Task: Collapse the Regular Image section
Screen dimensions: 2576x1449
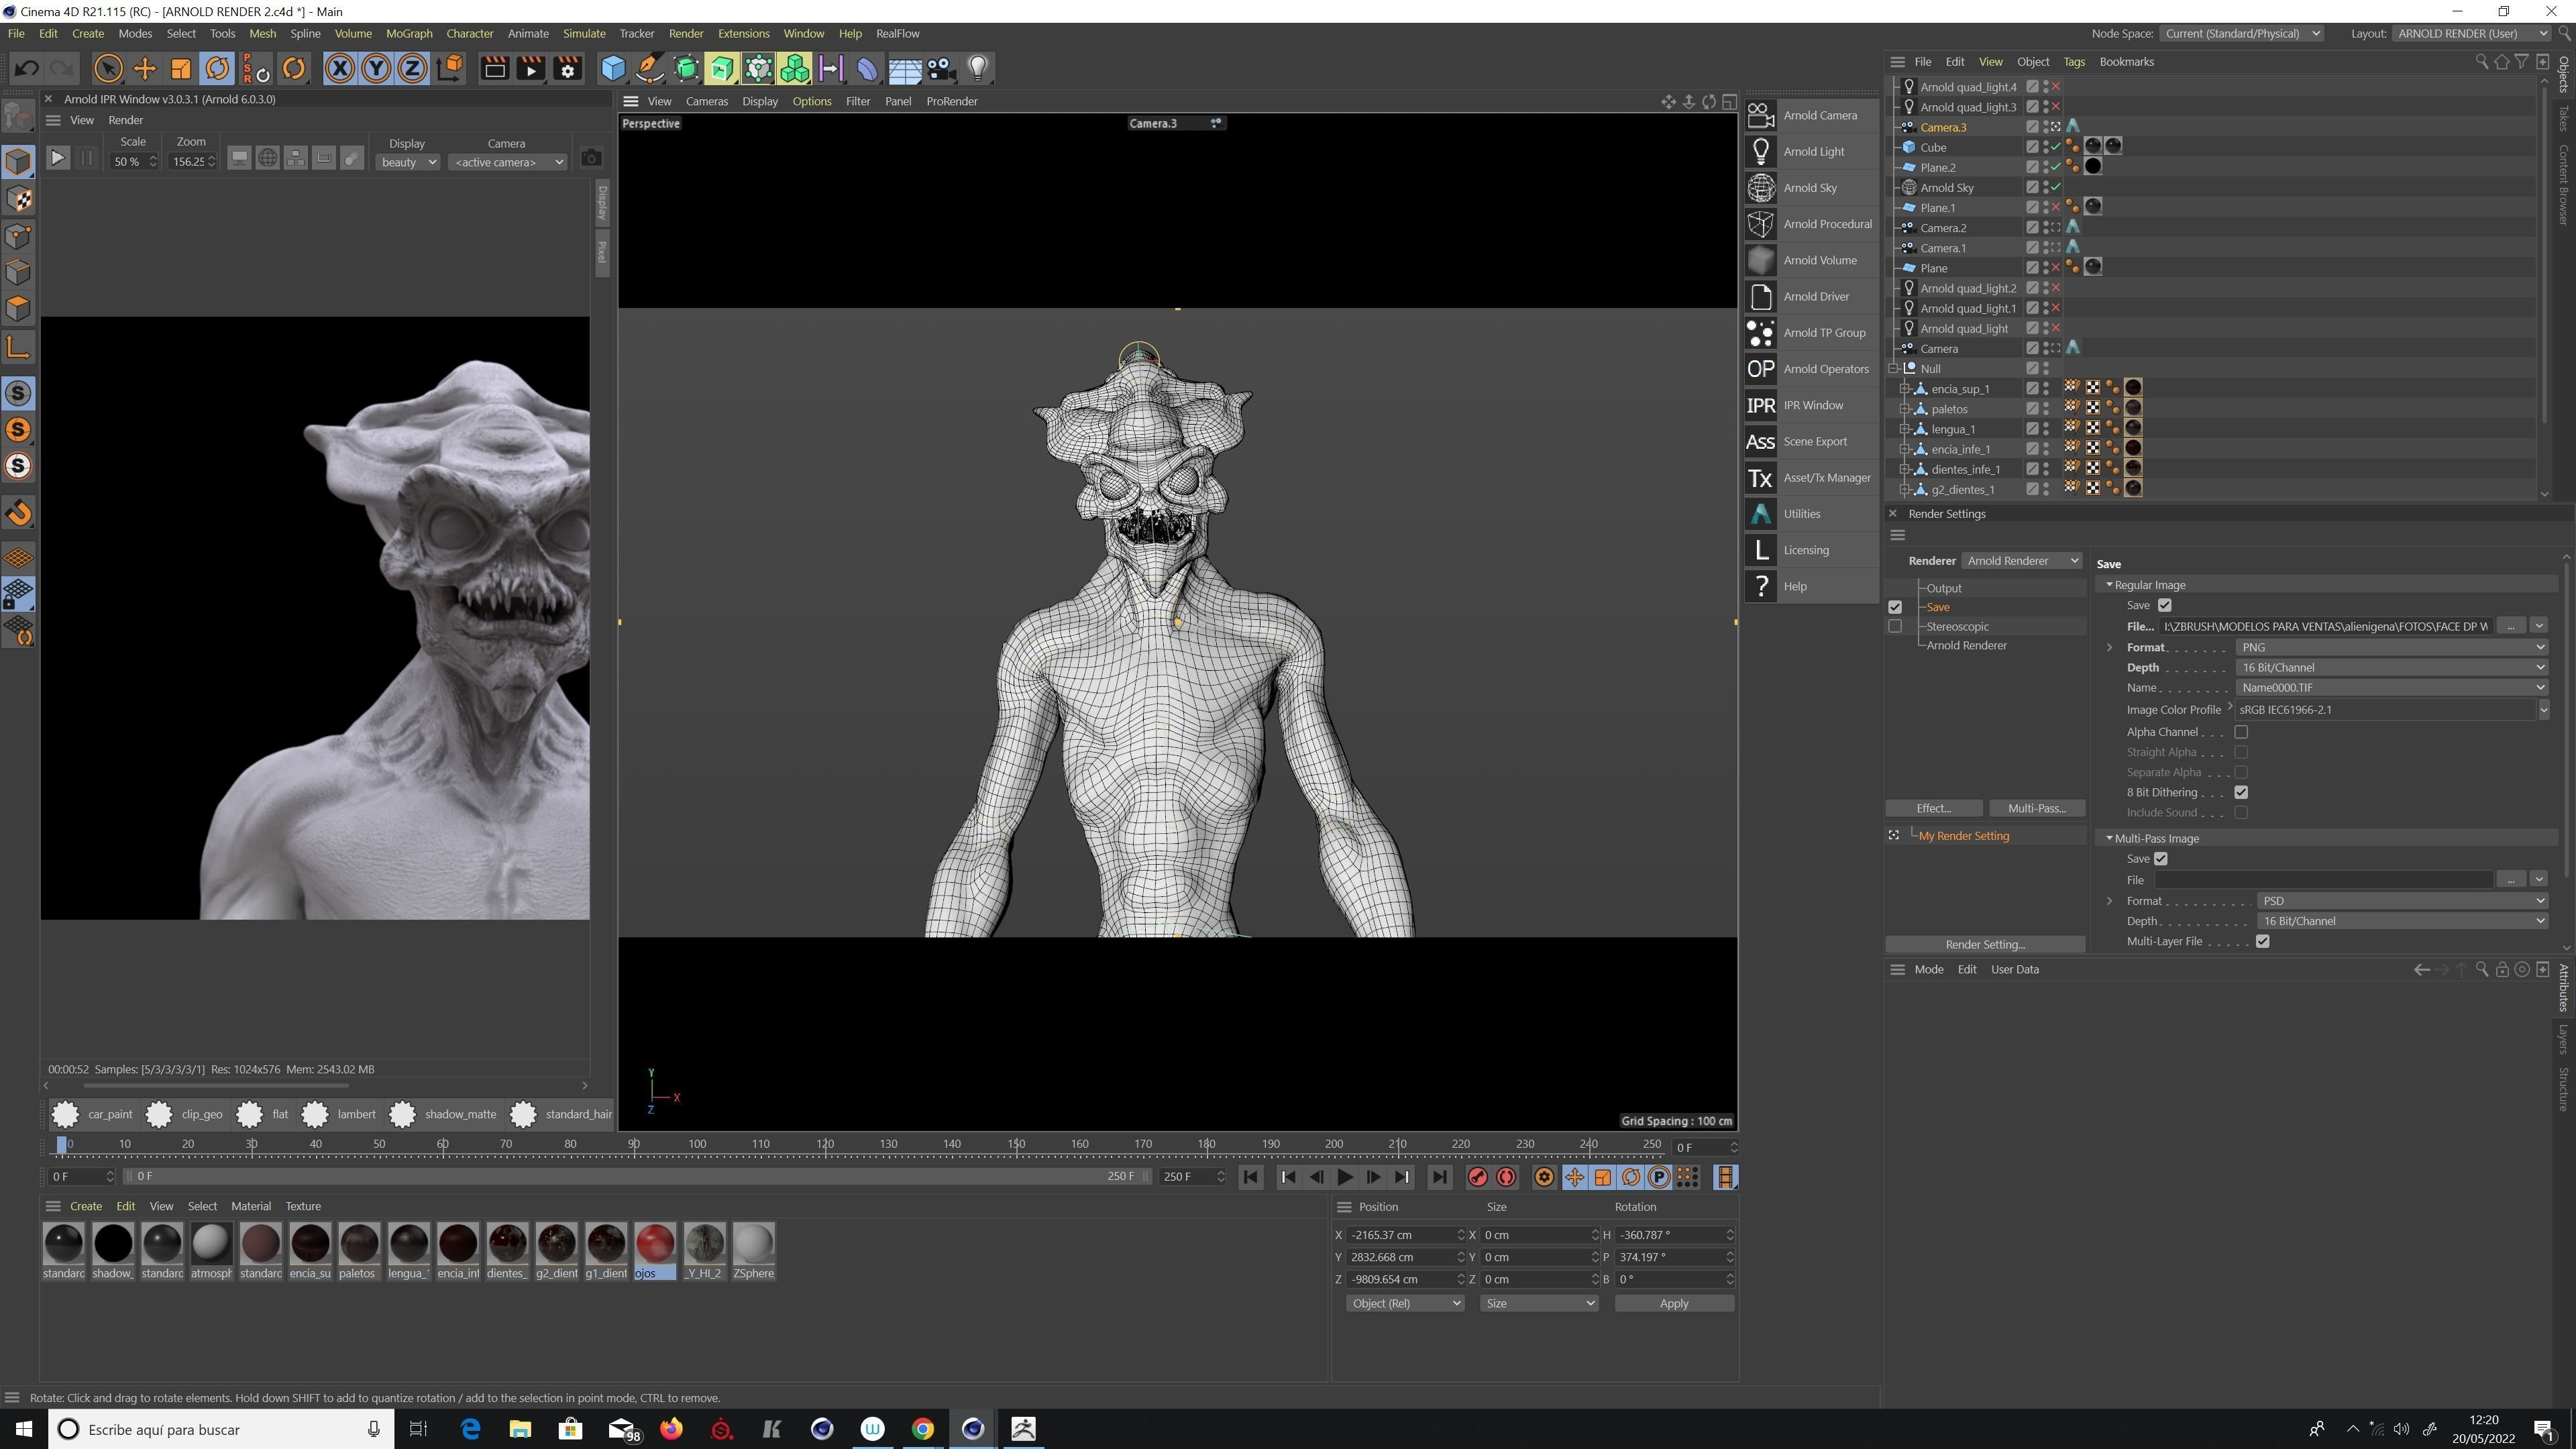Action: pos(2109,585)
